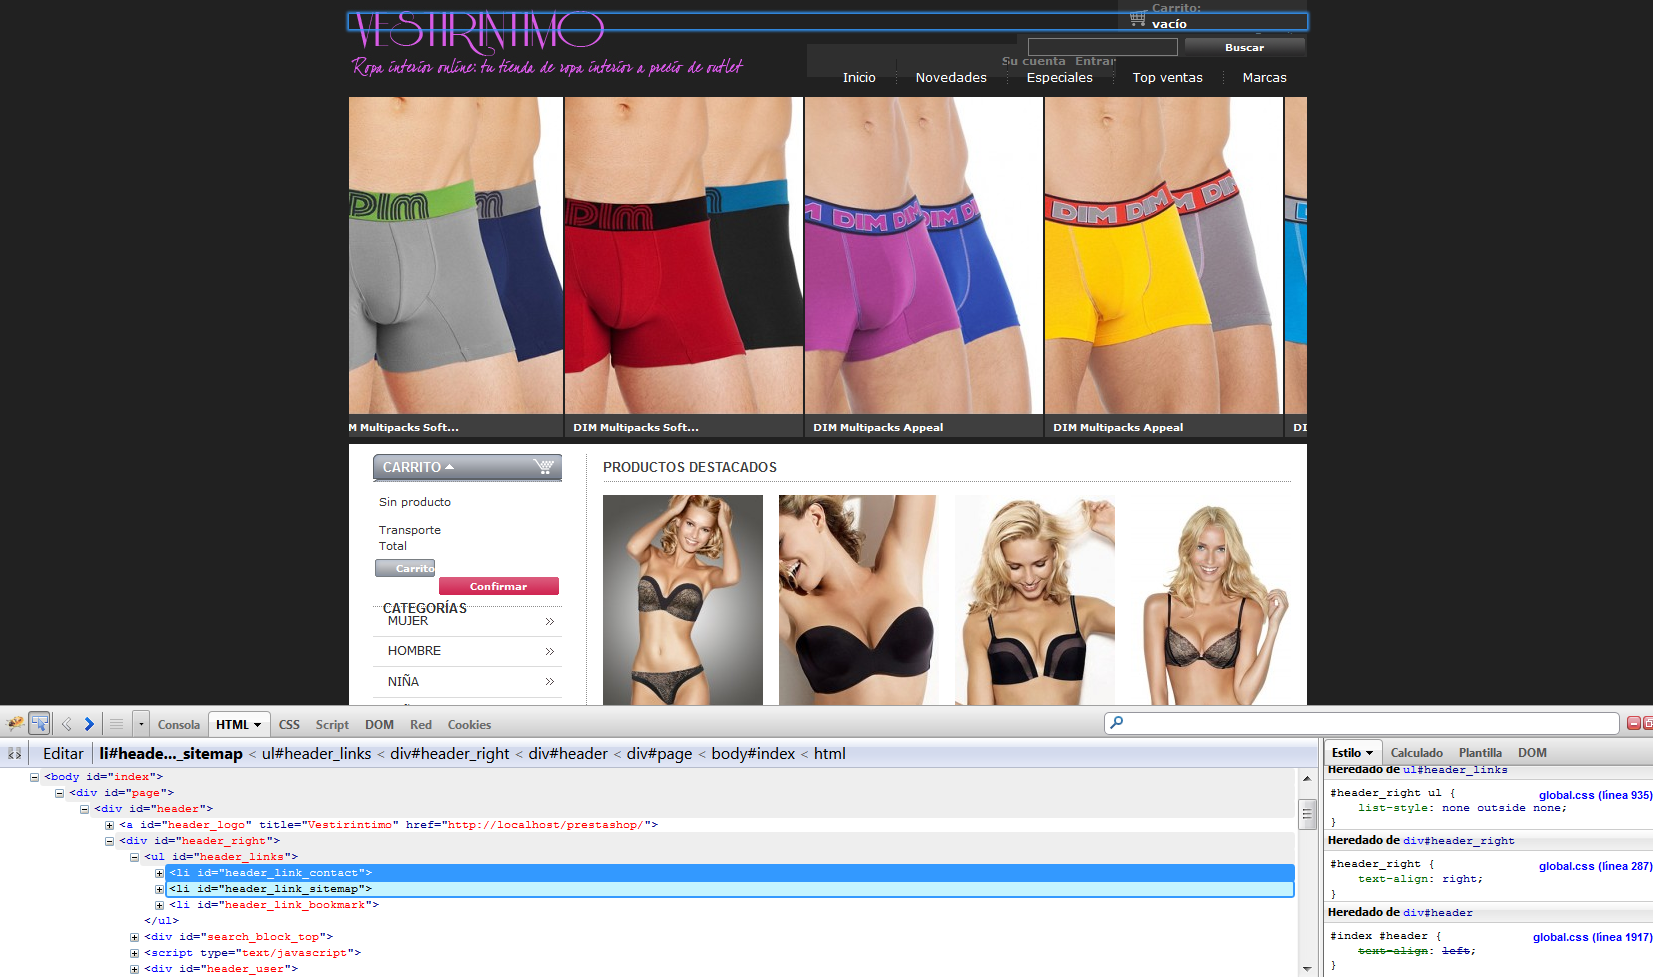This screenshot has width=1653, height=977.
Task: Open the Plantilla side tab
Action: tap(1480, 753)
